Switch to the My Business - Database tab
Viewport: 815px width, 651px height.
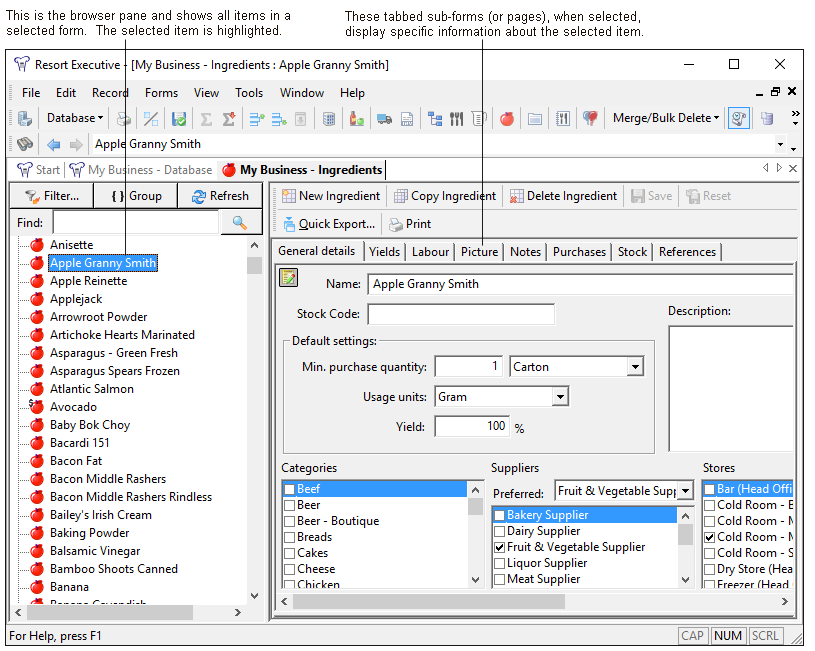[x=141, y=170]
